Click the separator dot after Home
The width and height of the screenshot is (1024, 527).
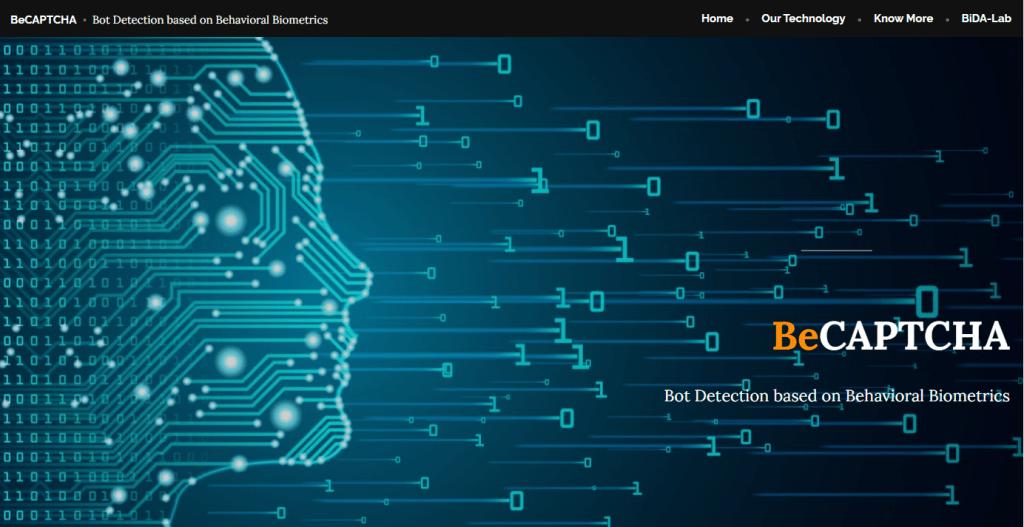747,19
